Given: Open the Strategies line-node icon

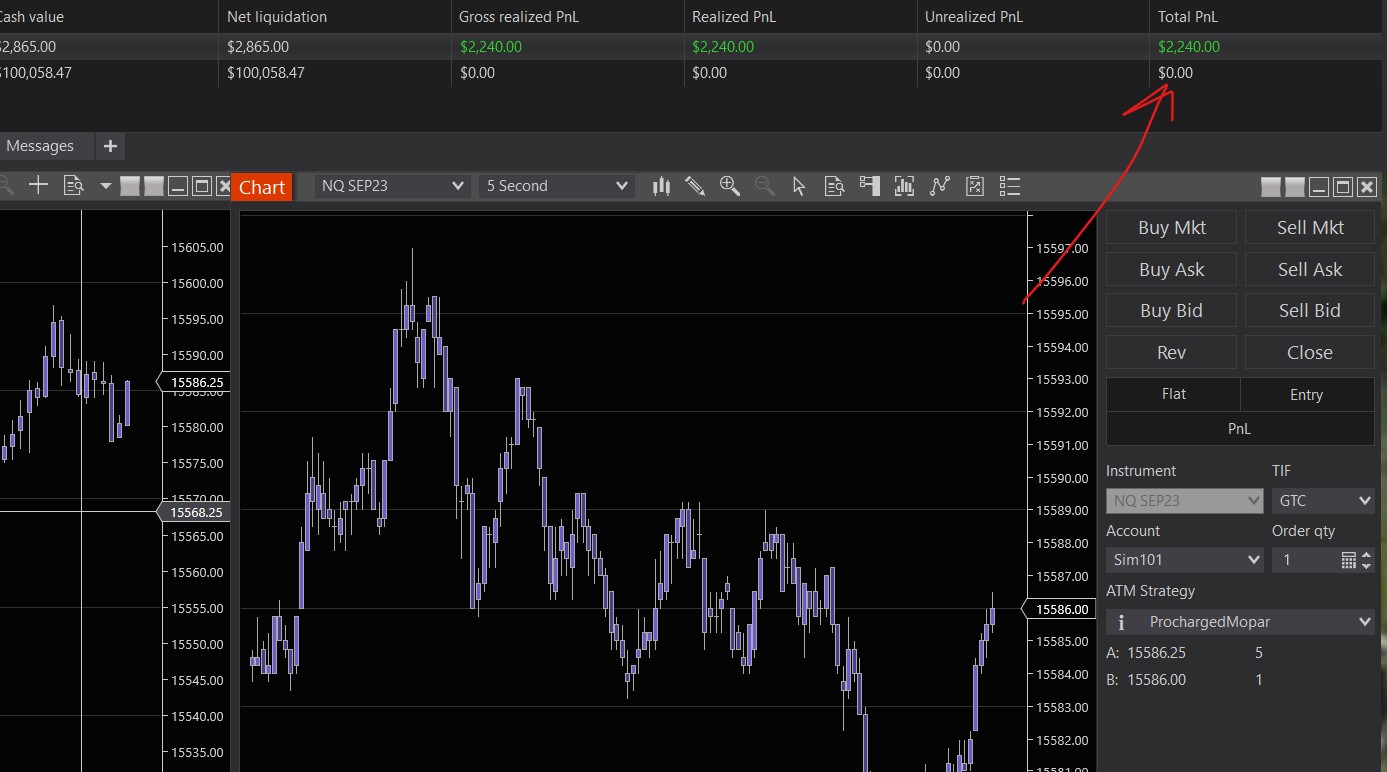Looking at the screenshot, I should 939,186.
